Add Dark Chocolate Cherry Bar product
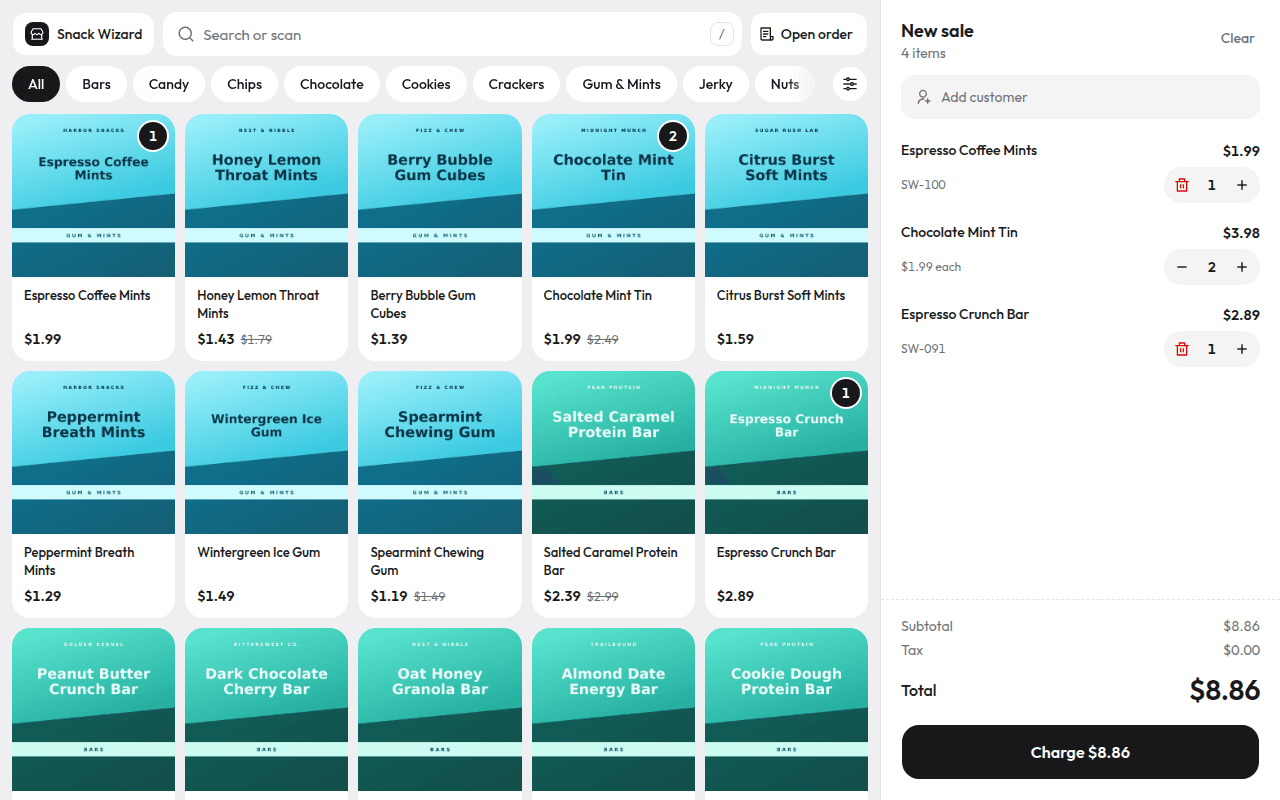The image size is (1280, 800). click(266, 714)
